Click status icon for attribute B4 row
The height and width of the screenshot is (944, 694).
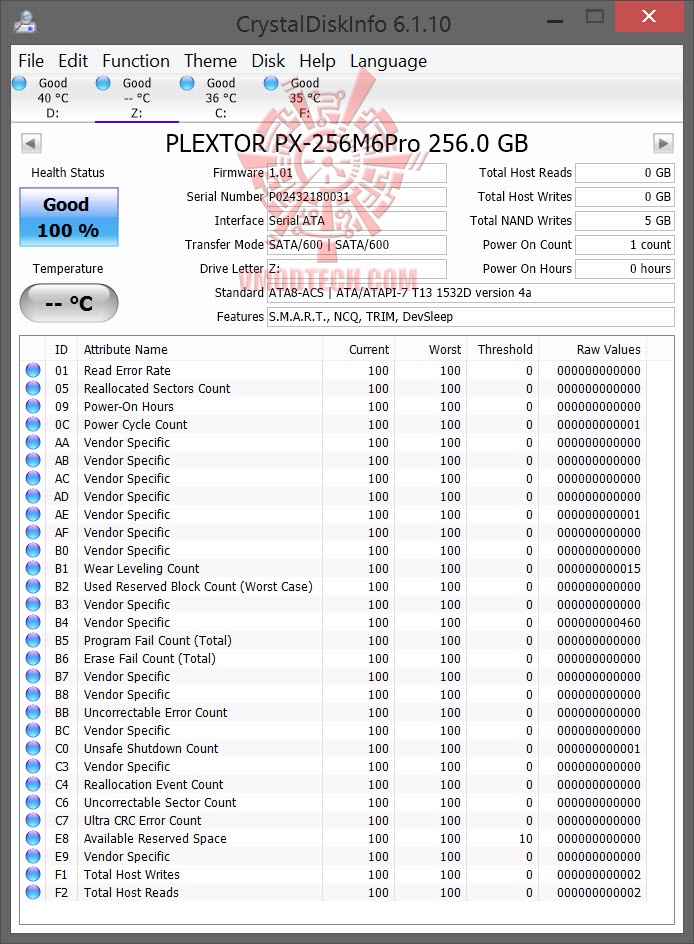33,623
